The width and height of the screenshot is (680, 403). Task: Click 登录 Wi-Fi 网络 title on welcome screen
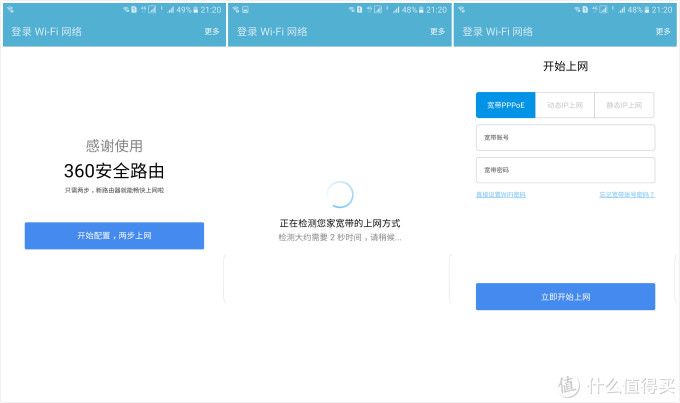coord(46,31)
